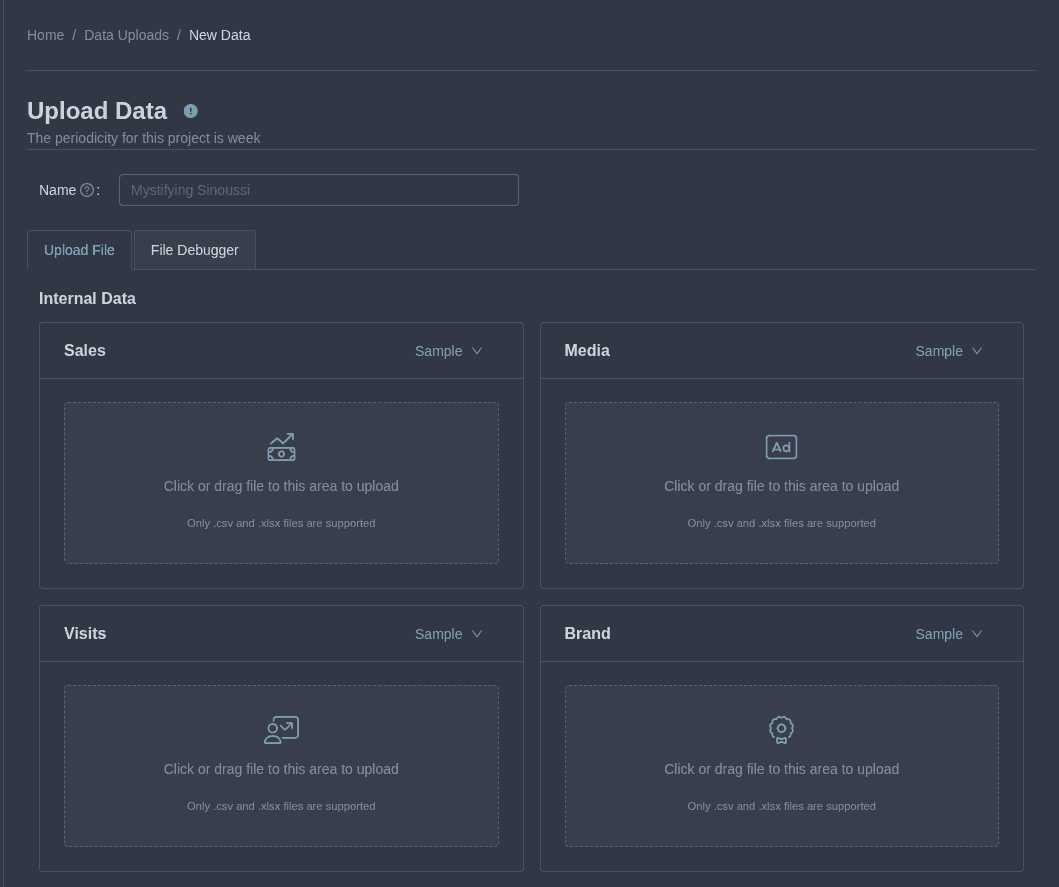Click the info icon beside Upload Data

(x=190, y=111)
